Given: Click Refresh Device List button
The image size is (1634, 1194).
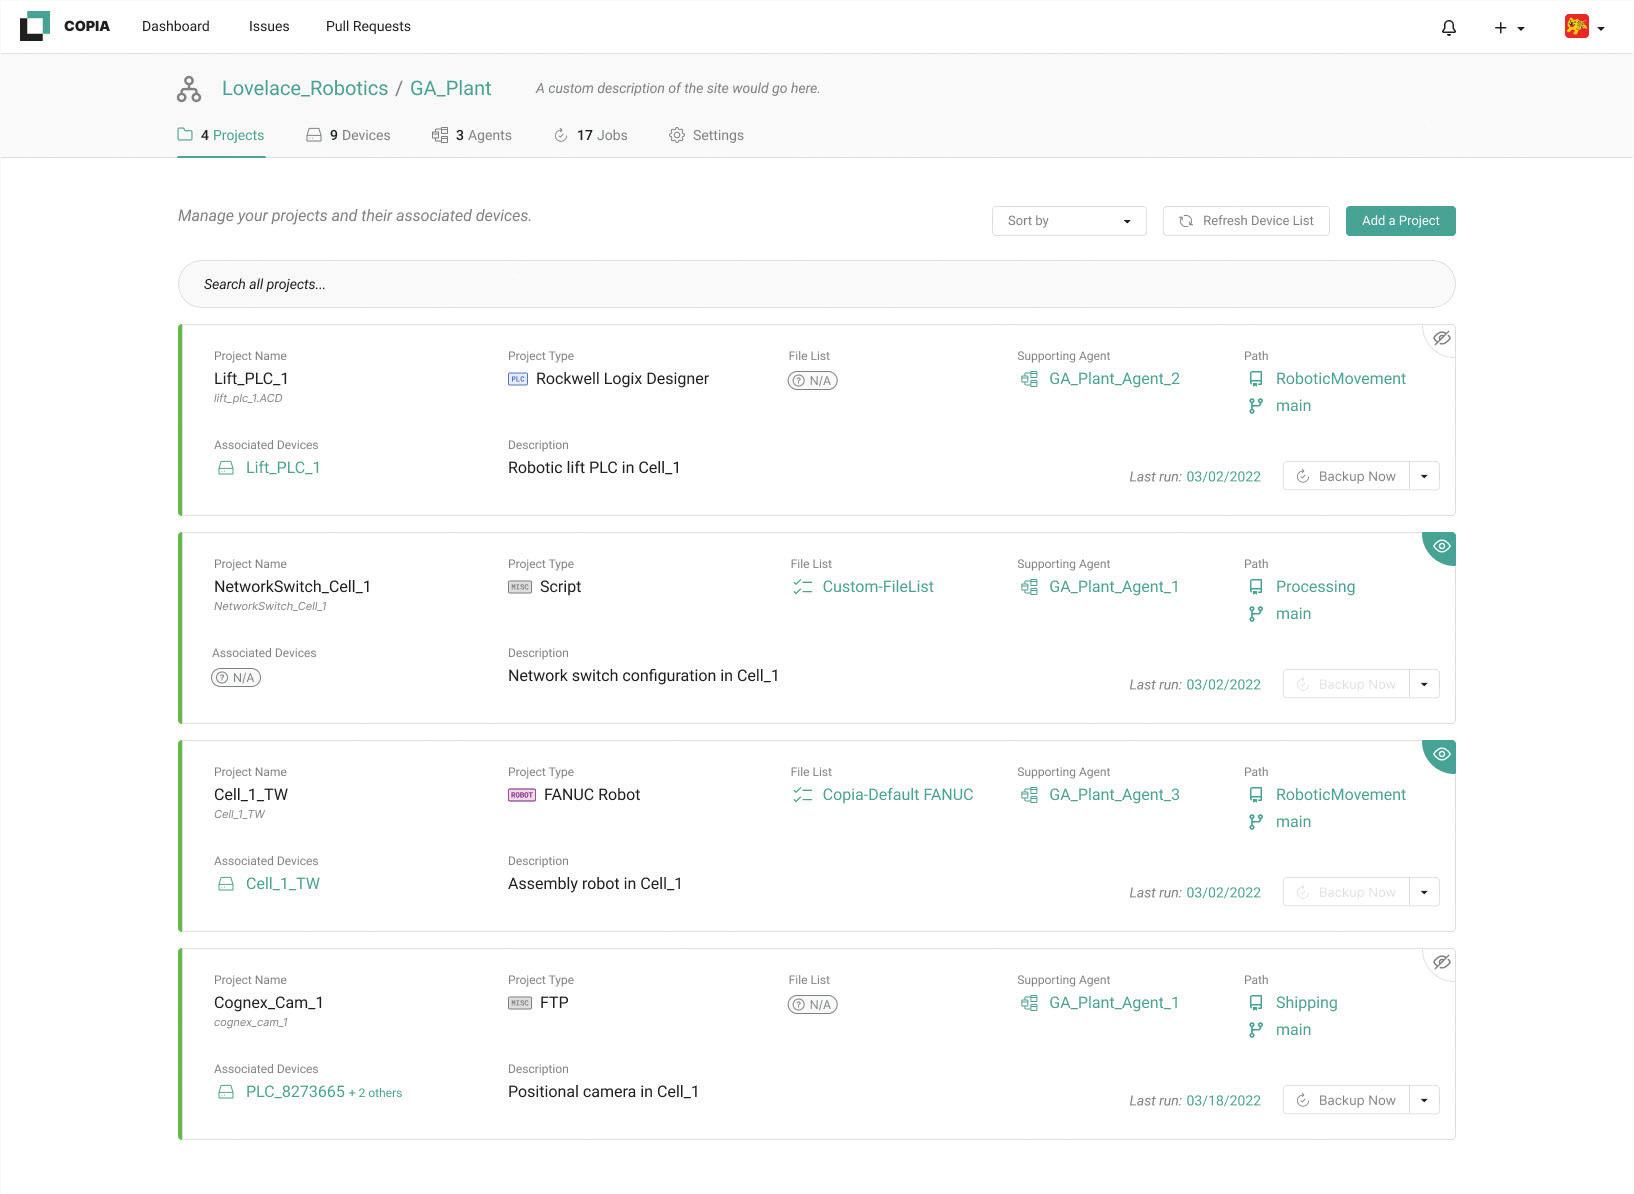Looking at the screenshot, I should click(1246, 221).
